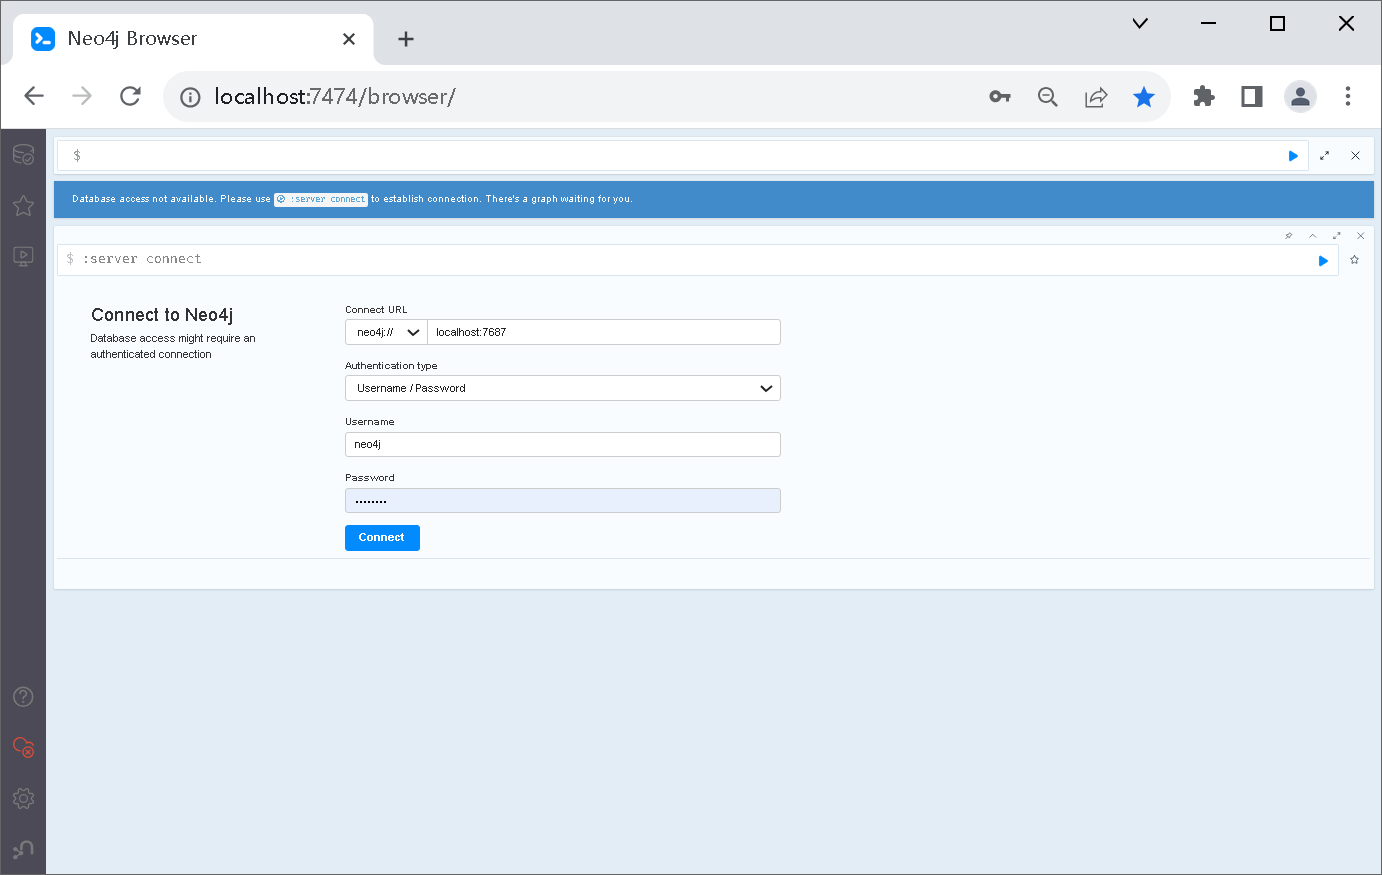The height and width of the screenshot is (875, 1382).
Task: Open the neo4j:// protocol dropdown
Action: coord(386,332)
